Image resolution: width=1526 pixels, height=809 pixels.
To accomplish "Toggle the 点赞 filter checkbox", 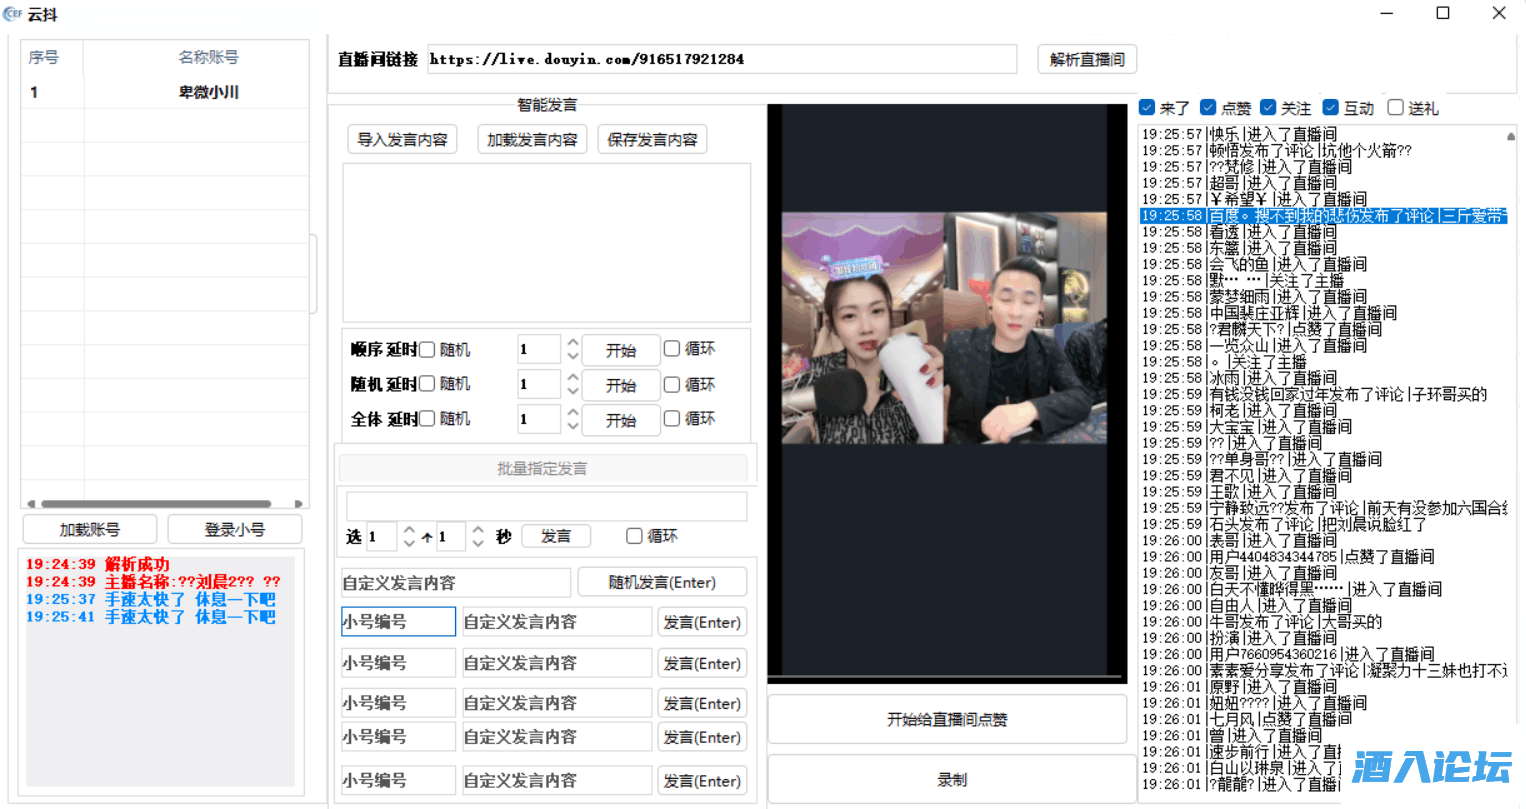I will pyautogui.click(x=1208, y=108).
